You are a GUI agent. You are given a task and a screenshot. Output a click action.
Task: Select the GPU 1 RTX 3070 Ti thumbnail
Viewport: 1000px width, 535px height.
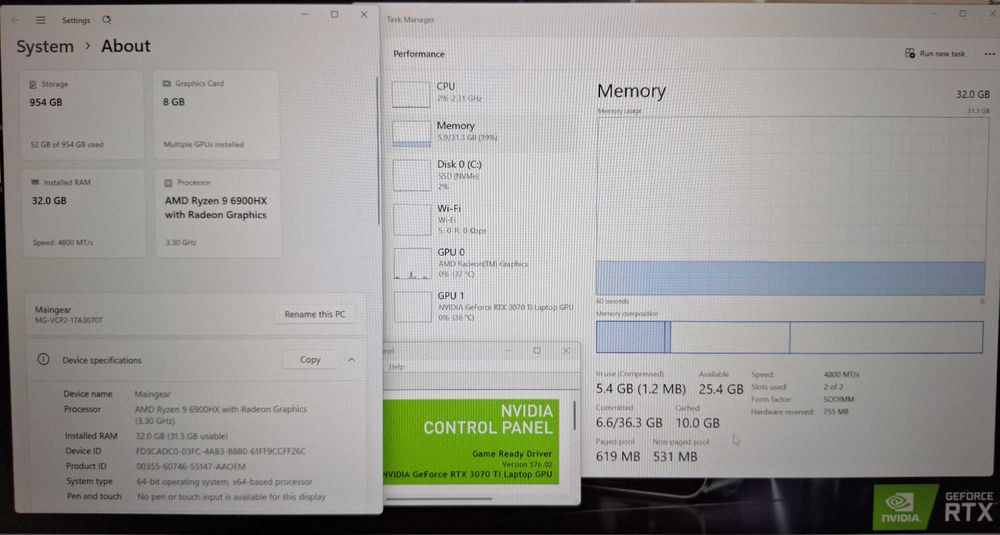pyautogui.click(x=413, y=307)
